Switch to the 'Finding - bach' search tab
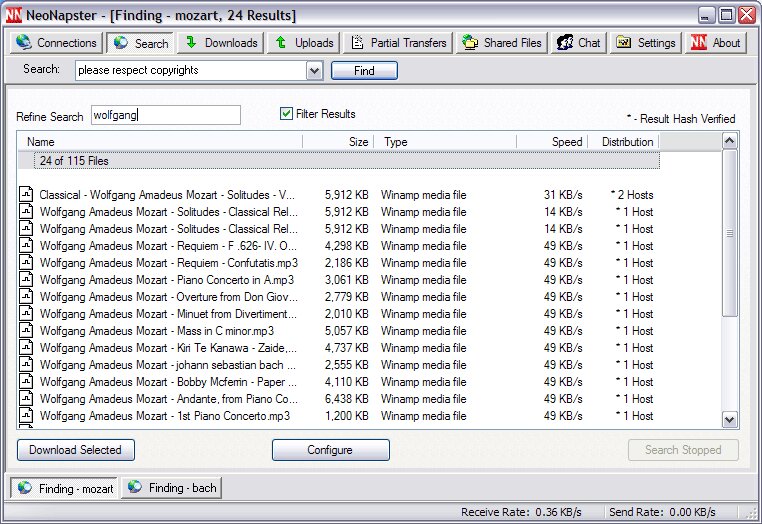762x524 pixels. click(x=172, y=488)
